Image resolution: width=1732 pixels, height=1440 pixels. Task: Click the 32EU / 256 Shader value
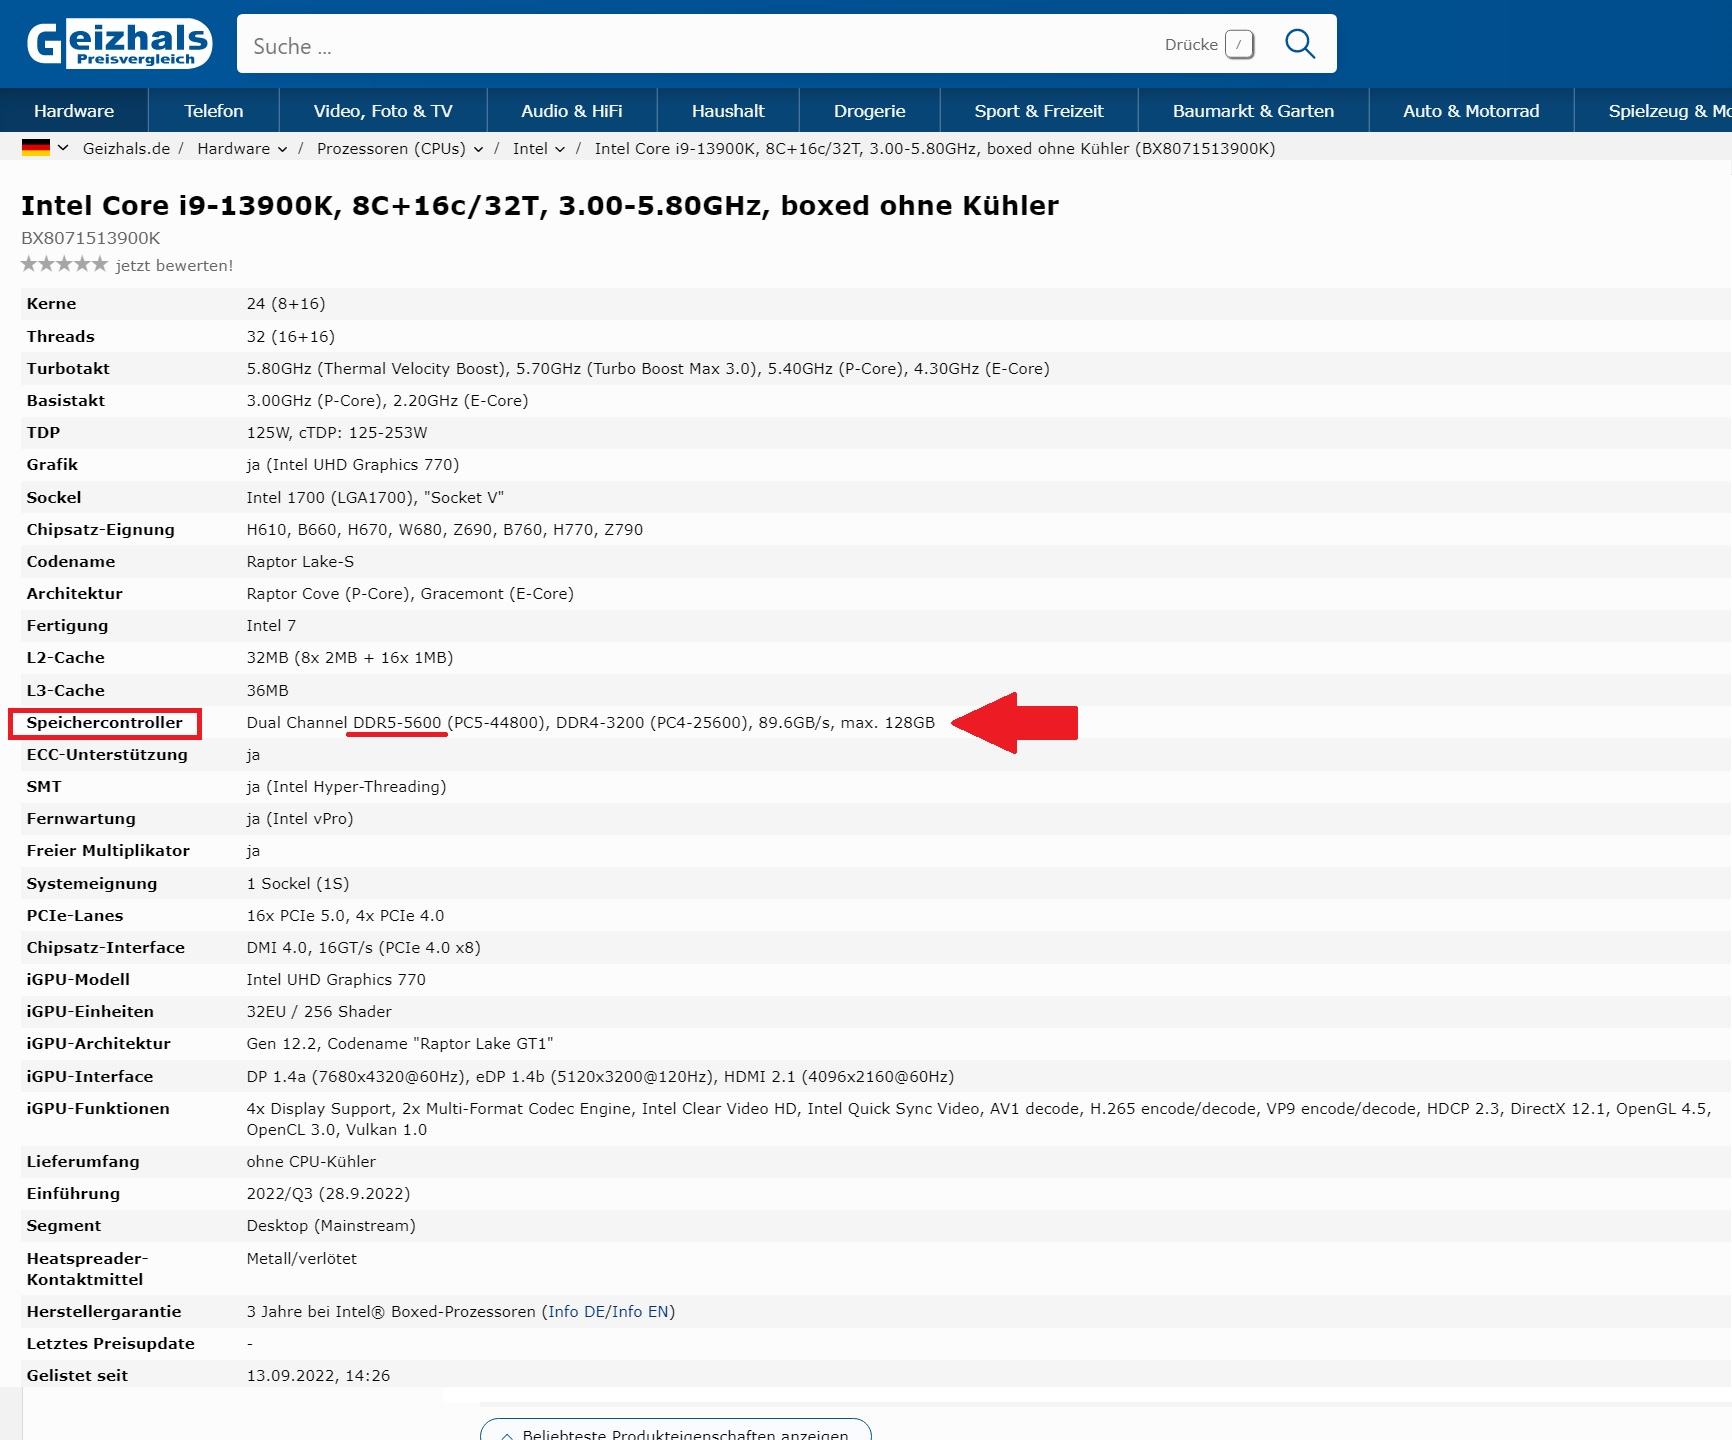coord(319,1012)
